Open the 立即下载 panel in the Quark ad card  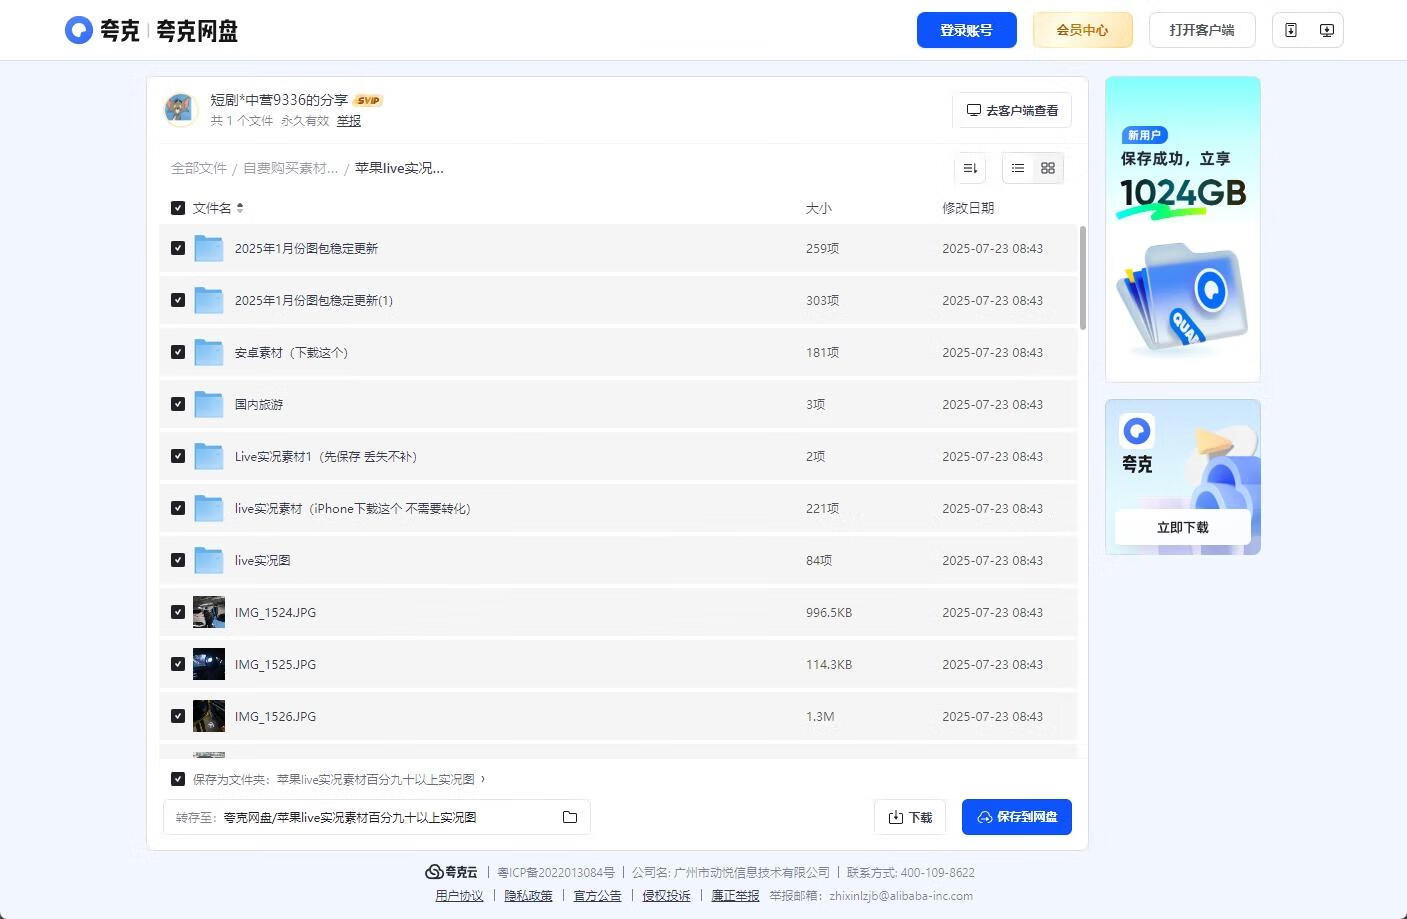click(1182, 527)
